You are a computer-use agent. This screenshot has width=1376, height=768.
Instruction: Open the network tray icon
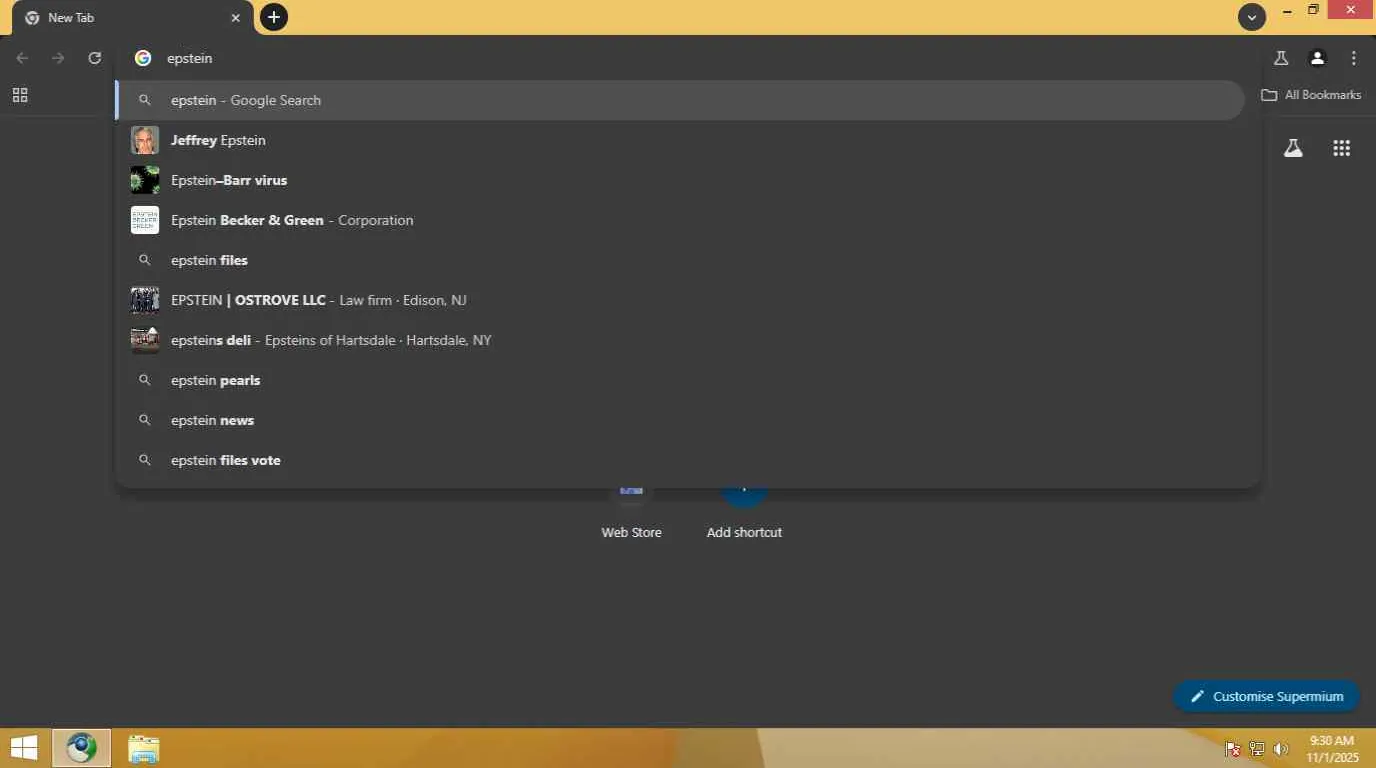click(1257, 749)
